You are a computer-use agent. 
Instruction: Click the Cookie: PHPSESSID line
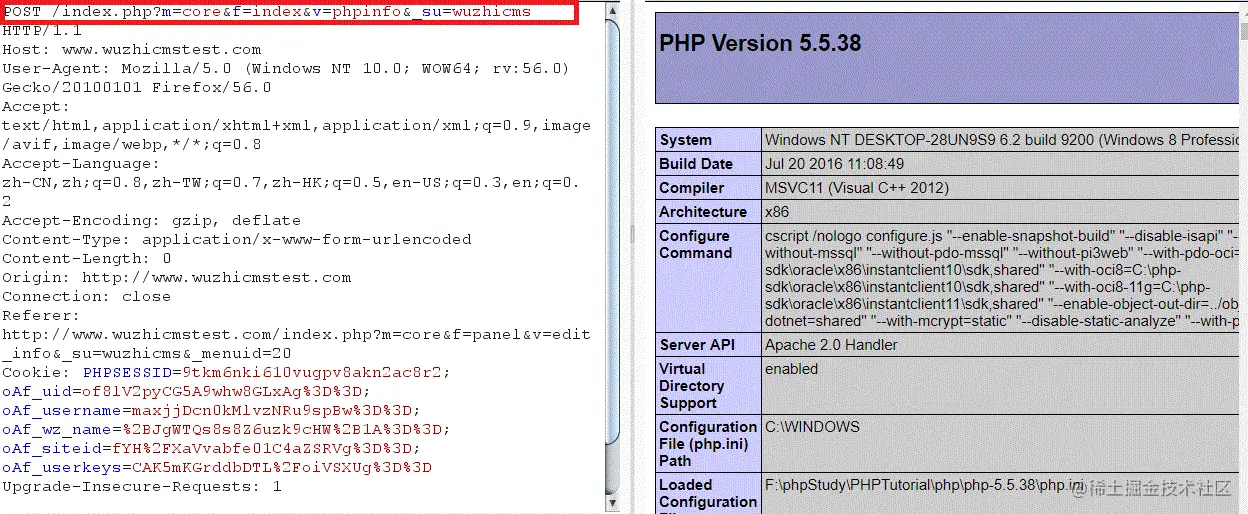coord(226,372)
